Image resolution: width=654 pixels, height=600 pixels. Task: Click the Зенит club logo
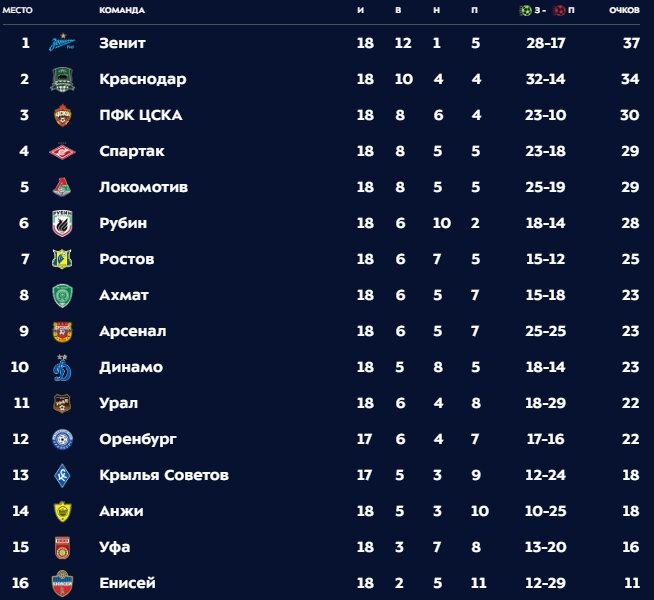pos(62,43)
